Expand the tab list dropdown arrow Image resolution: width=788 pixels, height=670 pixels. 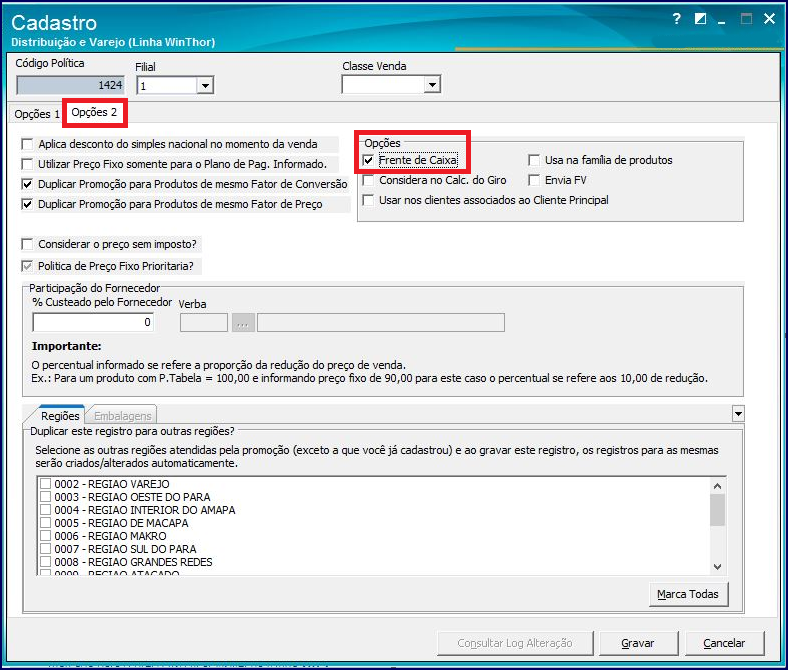(738, 414)
